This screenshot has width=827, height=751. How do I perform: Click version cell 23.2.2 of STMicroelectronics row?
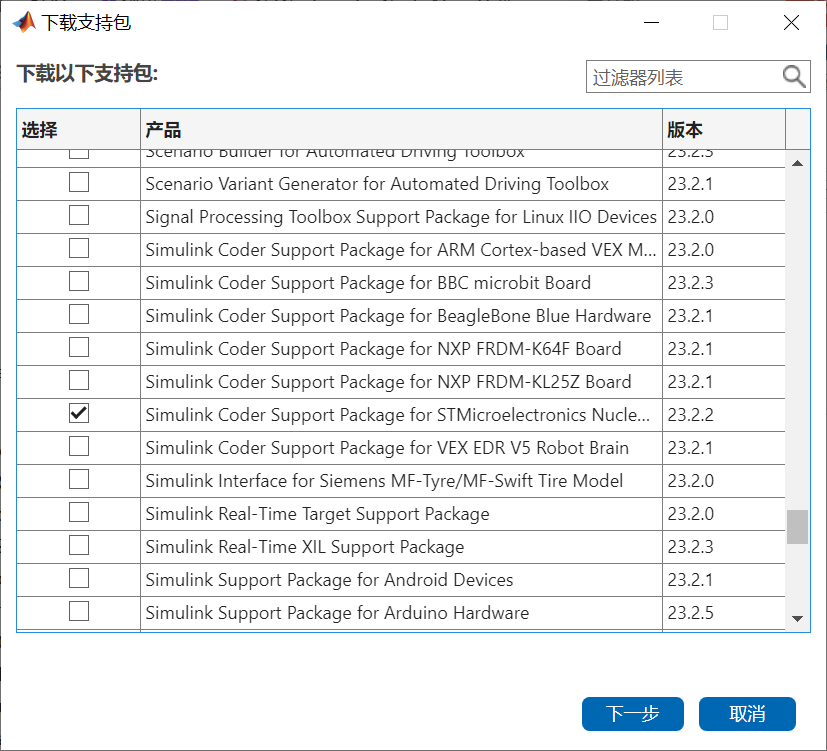click(x=690, y=415)
